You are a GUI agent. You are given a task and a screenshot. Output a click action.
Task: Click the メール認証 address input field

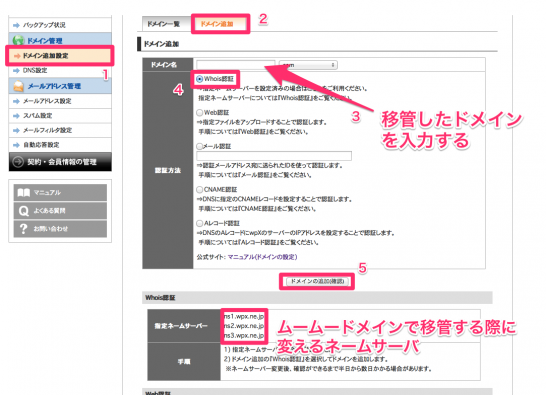[274, 156]
